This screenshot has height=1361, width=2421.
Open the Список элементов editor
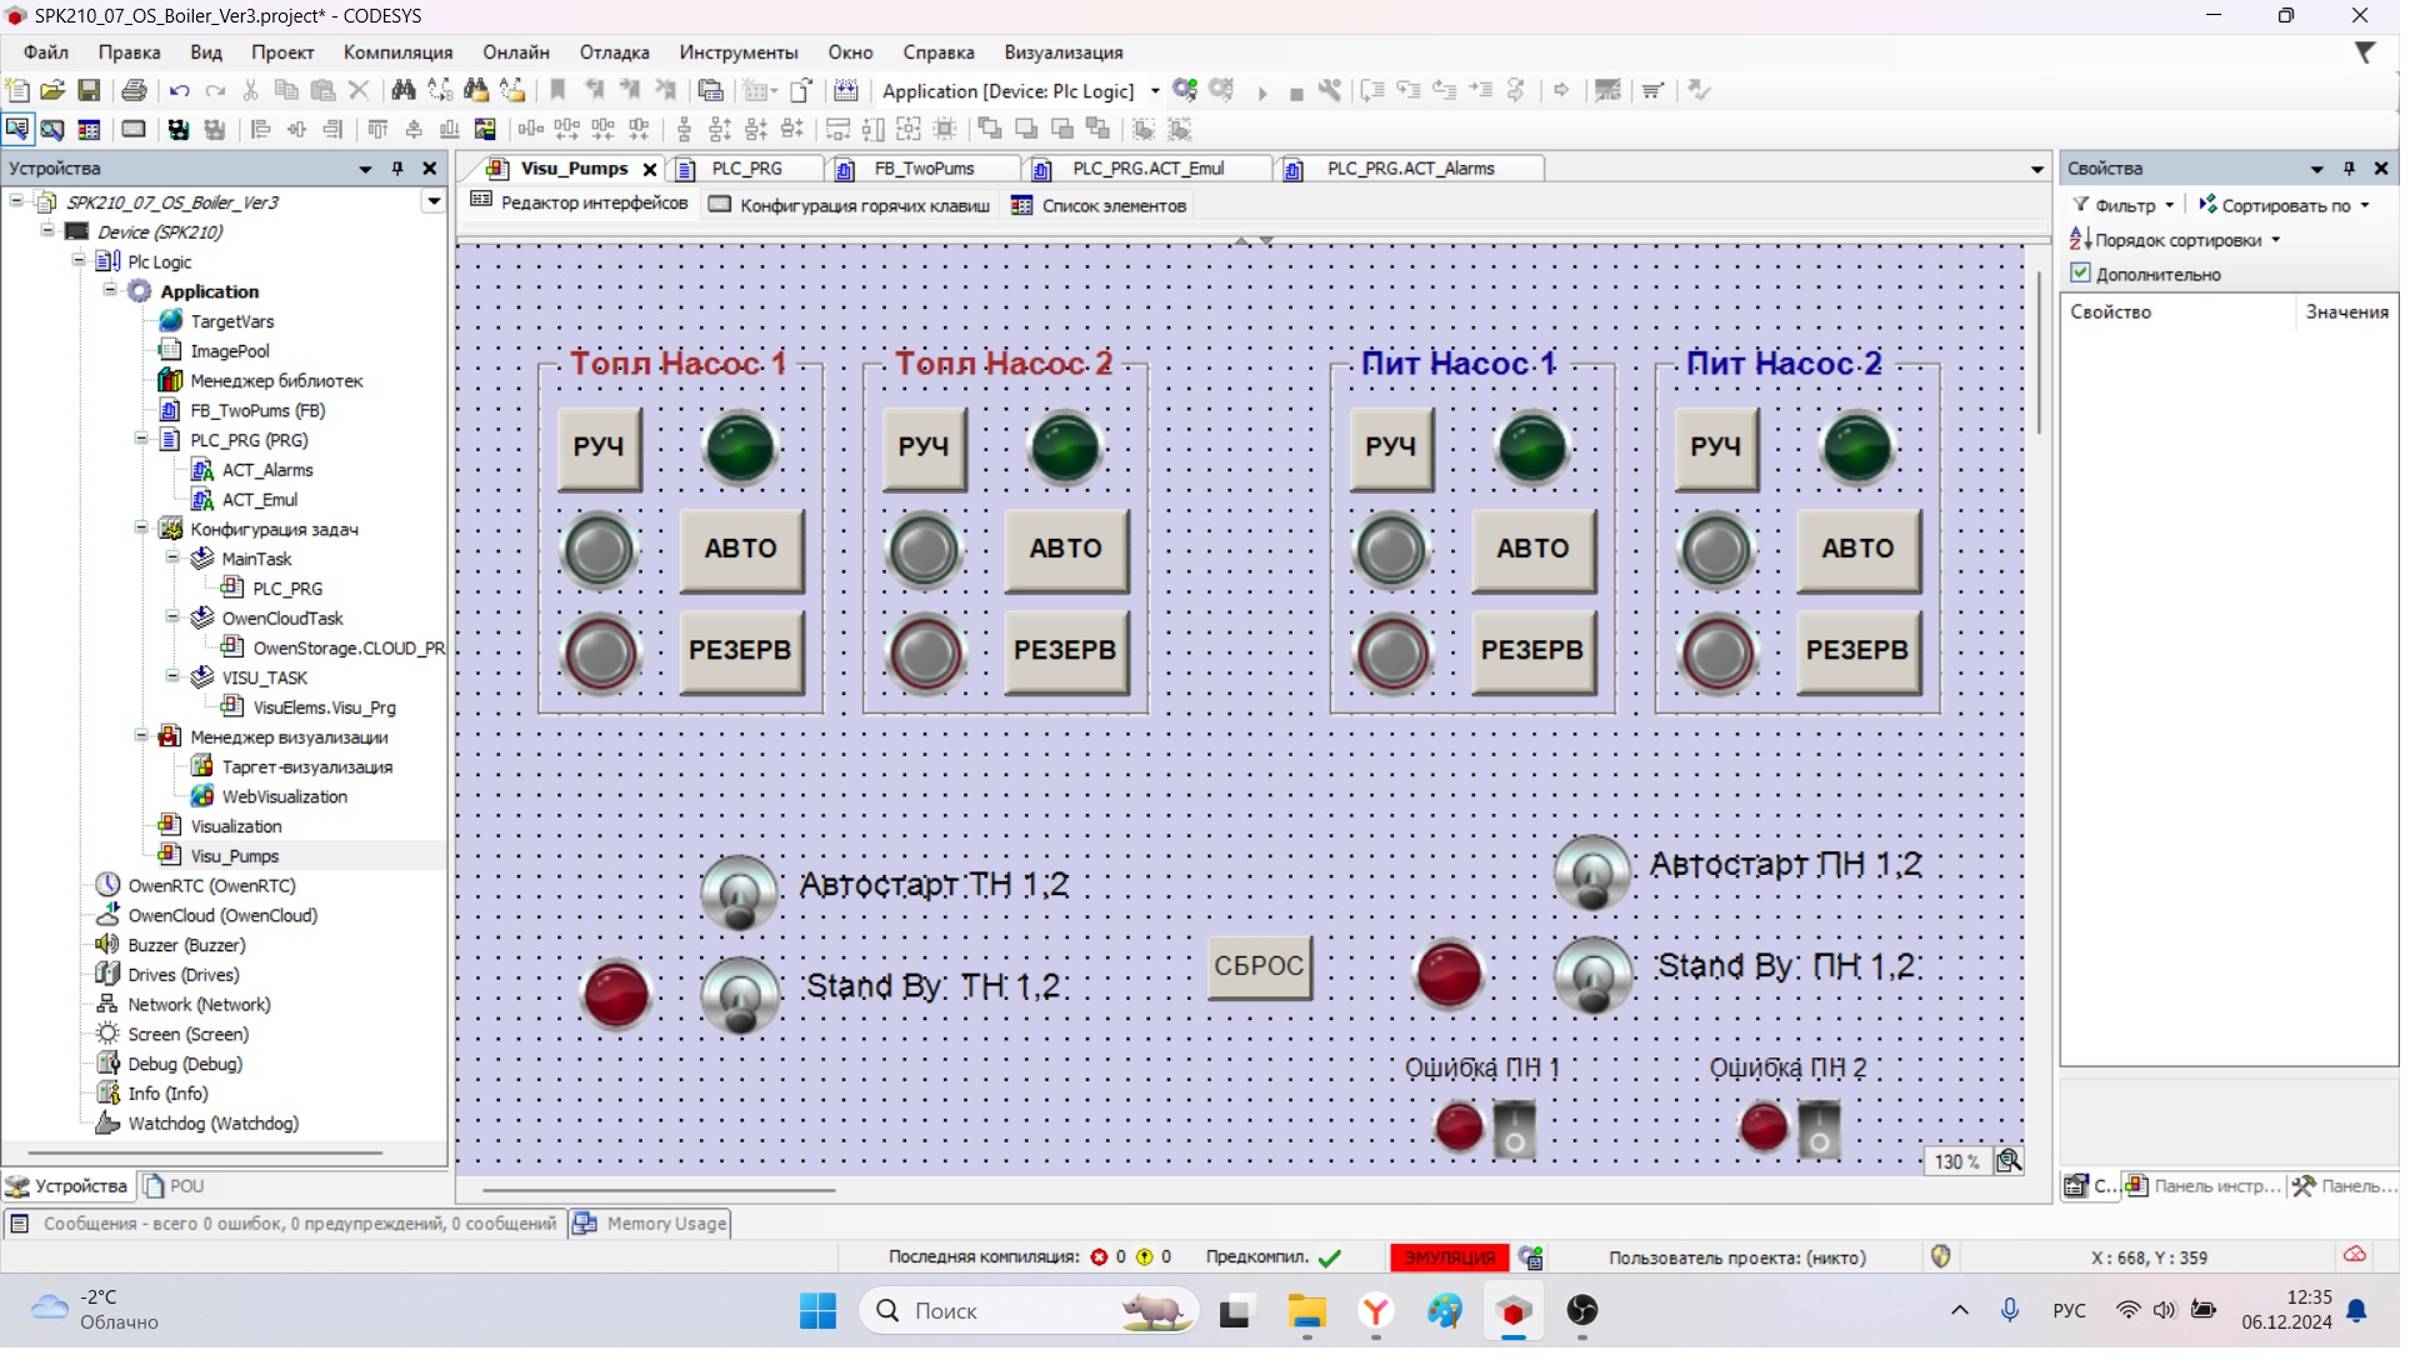coord(1099,206)
